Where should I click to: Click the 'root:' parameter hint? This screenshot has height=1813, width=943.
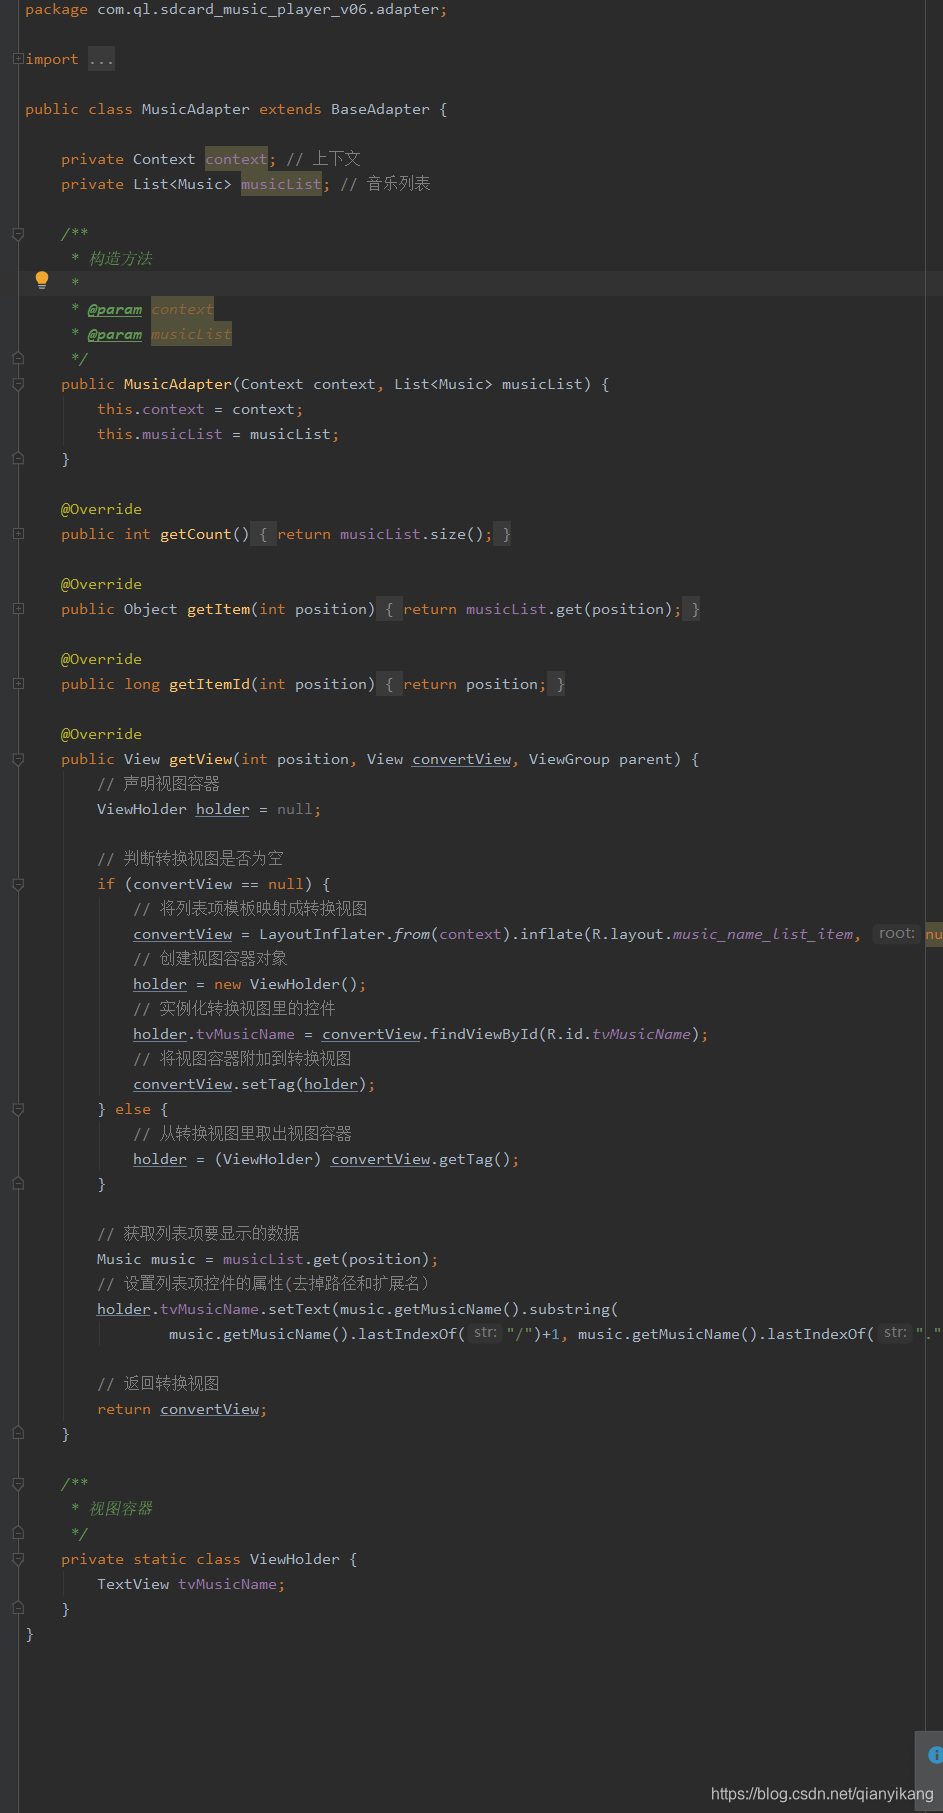click(897, 933)
